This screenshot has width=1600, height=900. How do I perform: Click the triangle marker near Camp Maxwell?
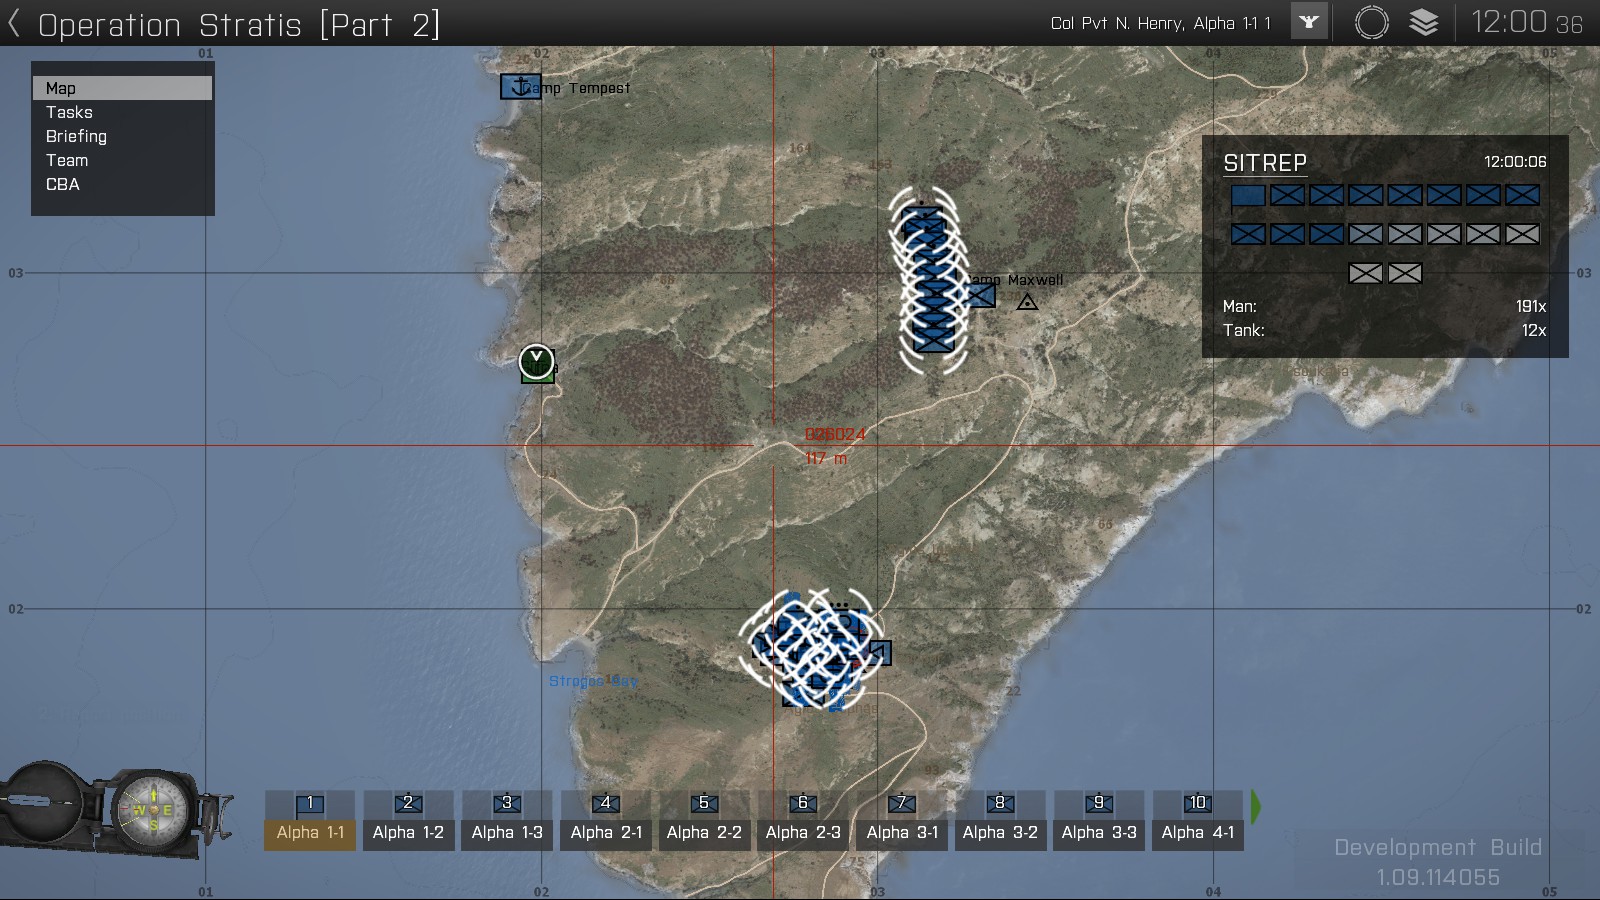click(1027, 301)
